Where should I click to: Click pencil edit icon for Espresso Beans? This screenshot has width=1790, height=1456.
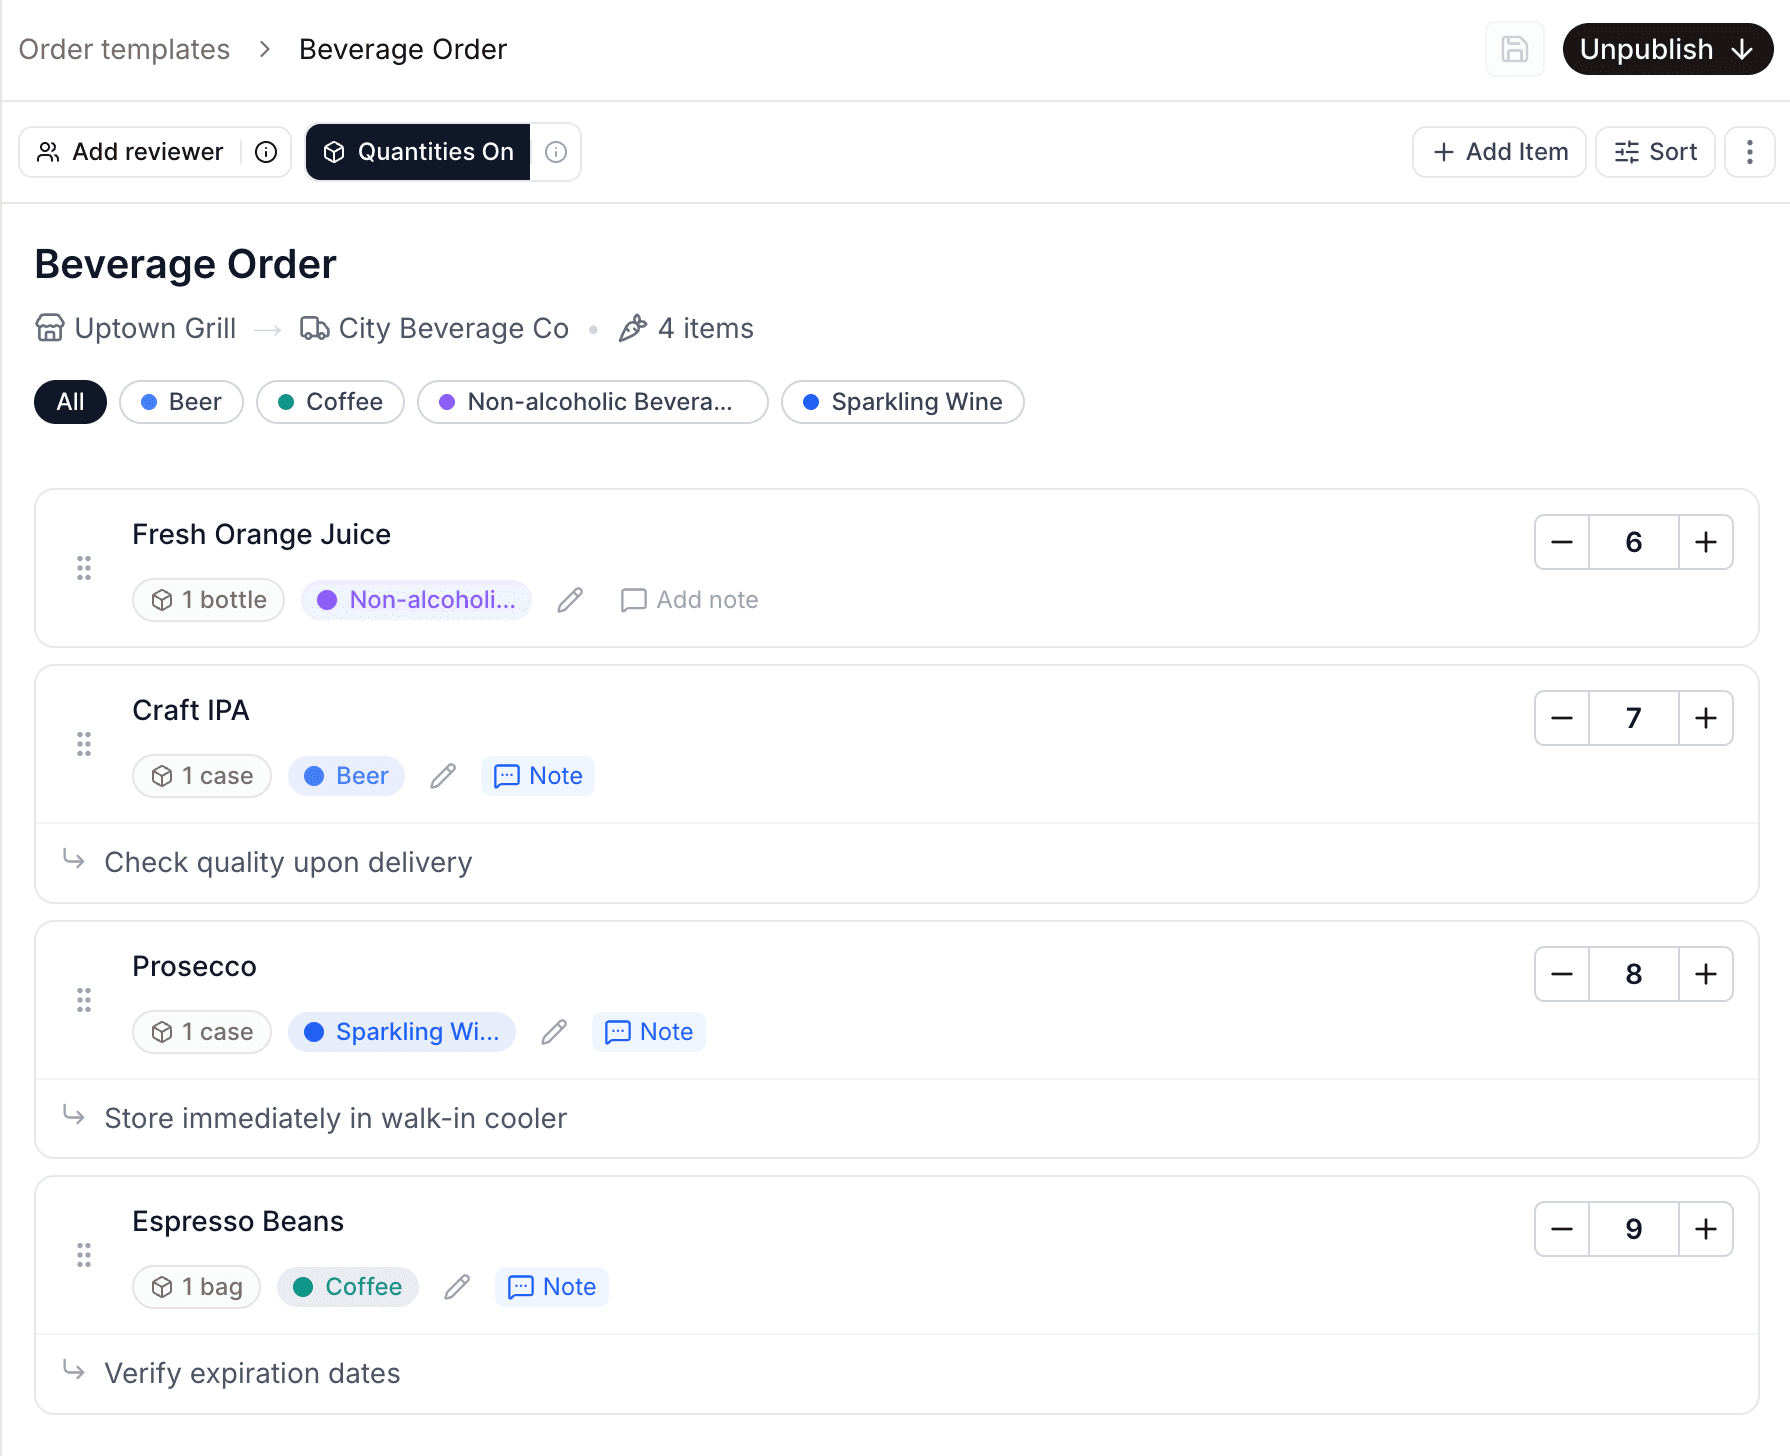[x=457, y=1287]
